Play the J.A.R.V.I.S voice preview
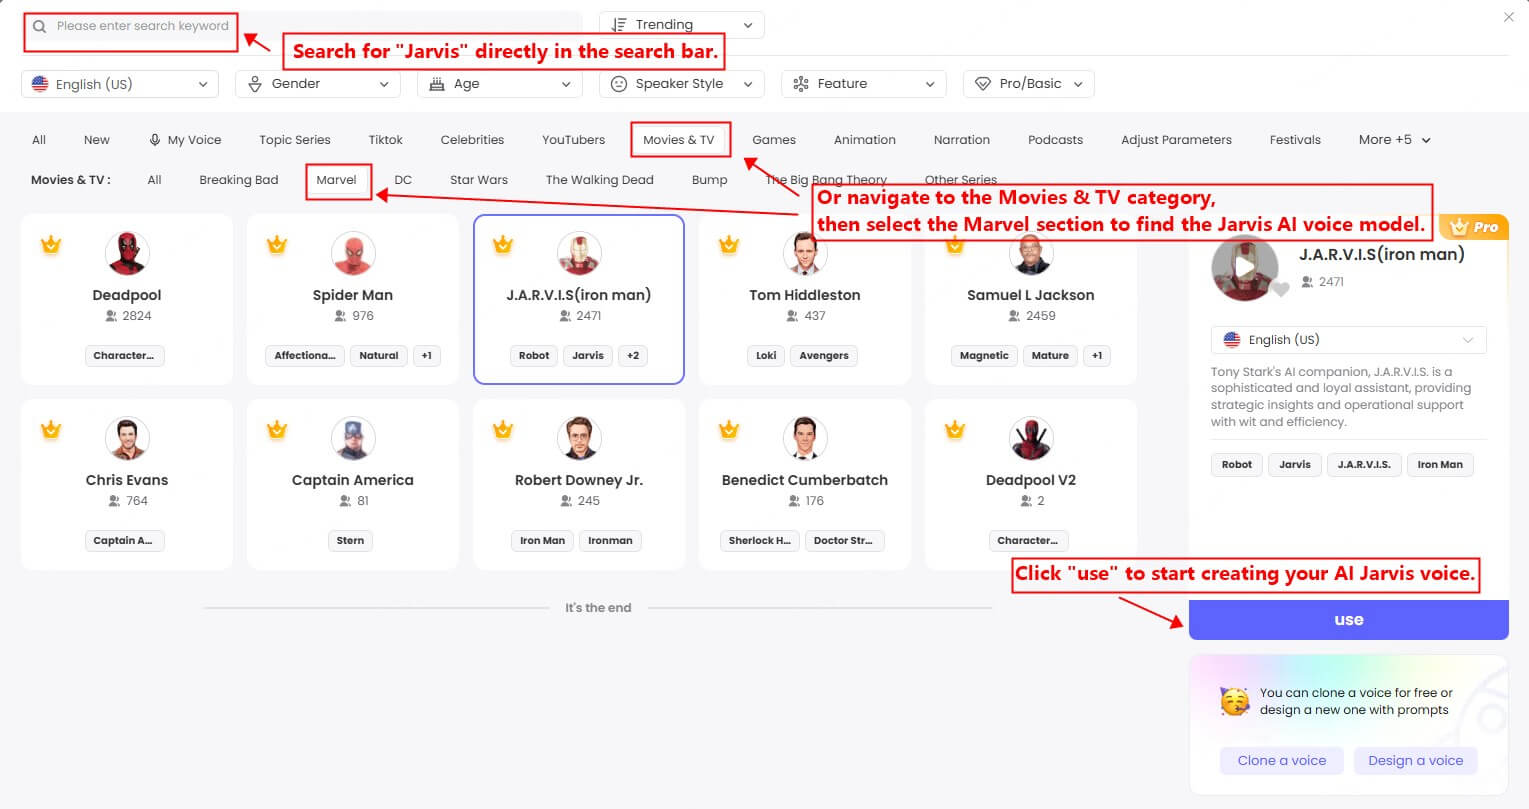The image size is (1529, 809). pos(1245,265)
